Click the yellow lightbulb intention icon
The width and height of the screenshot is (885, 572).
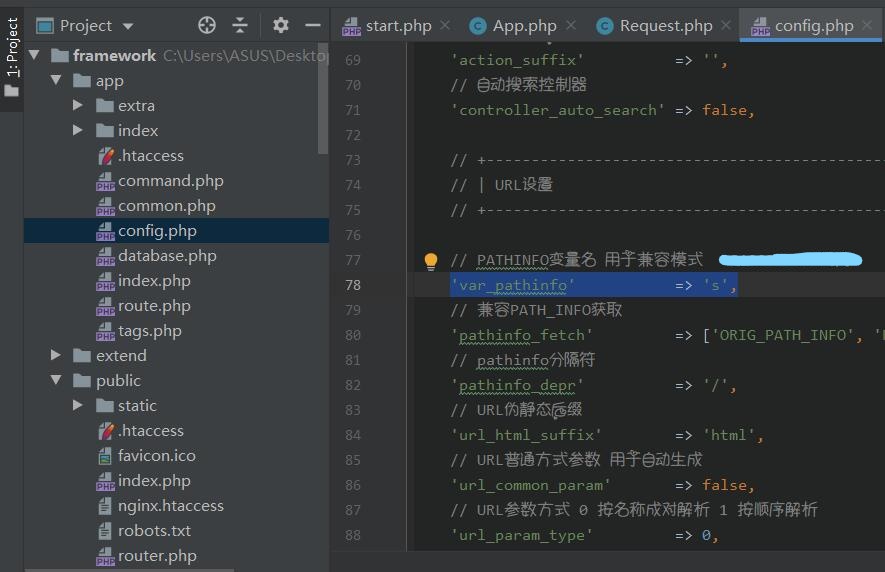431,260
